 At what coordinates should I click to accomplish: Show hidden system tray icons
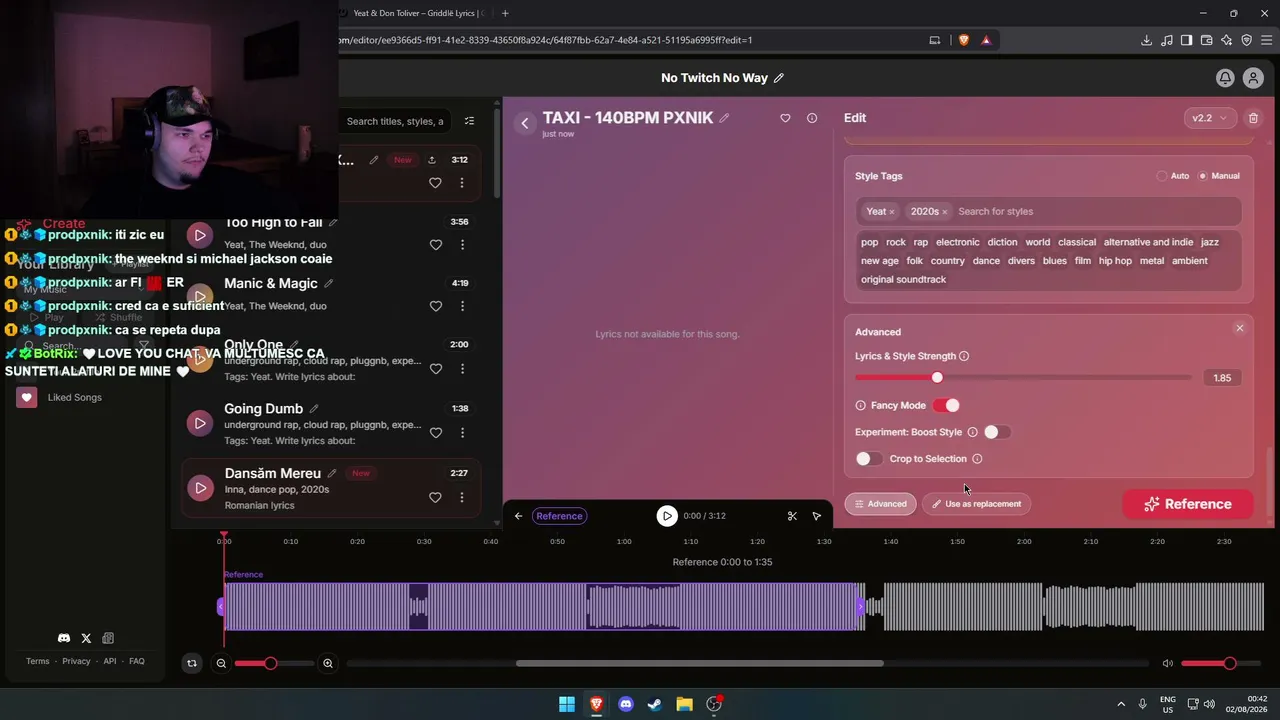1121,704
